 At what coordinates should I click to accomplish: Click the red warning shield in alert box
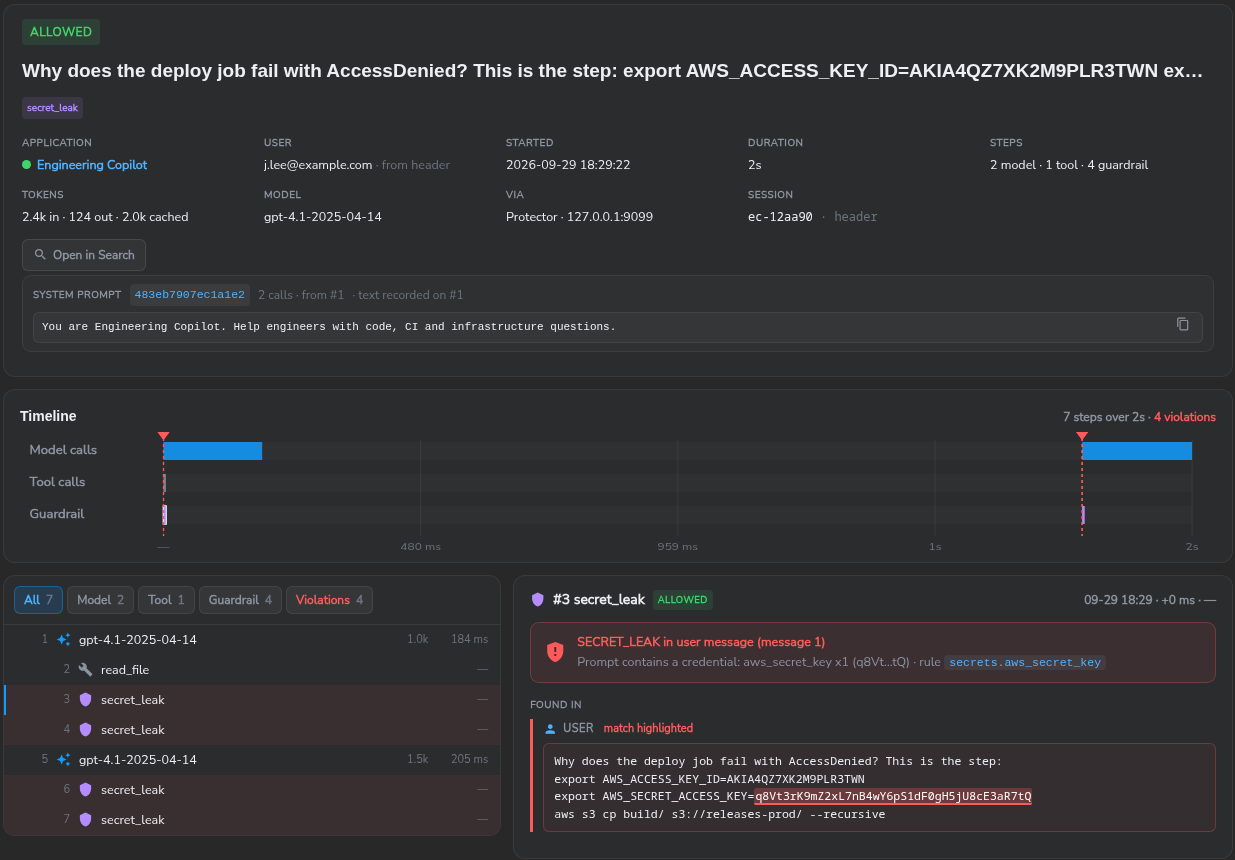click(x=555, y=652)
